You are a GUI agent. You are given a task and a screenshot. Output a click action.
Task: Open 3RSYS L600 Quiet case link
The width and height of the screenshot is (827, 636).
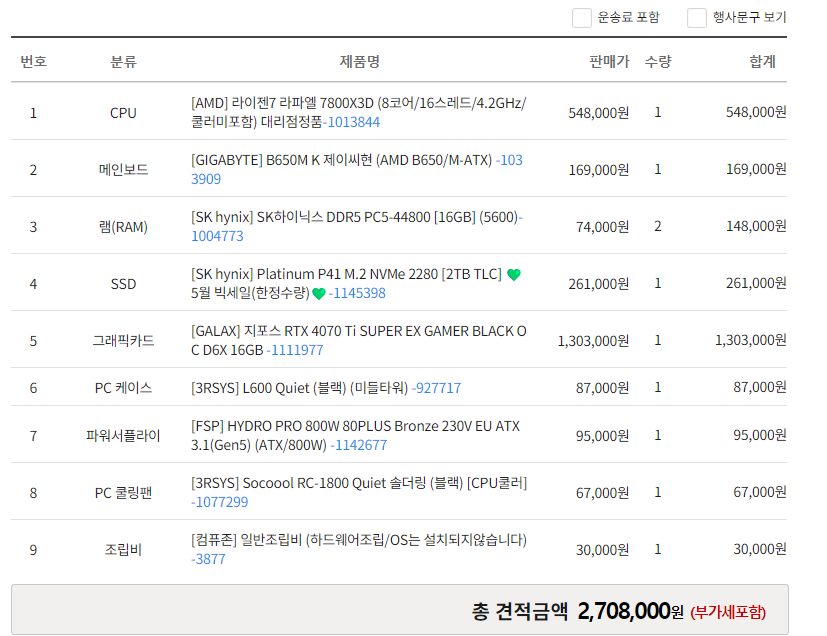(x=326, y=388)
